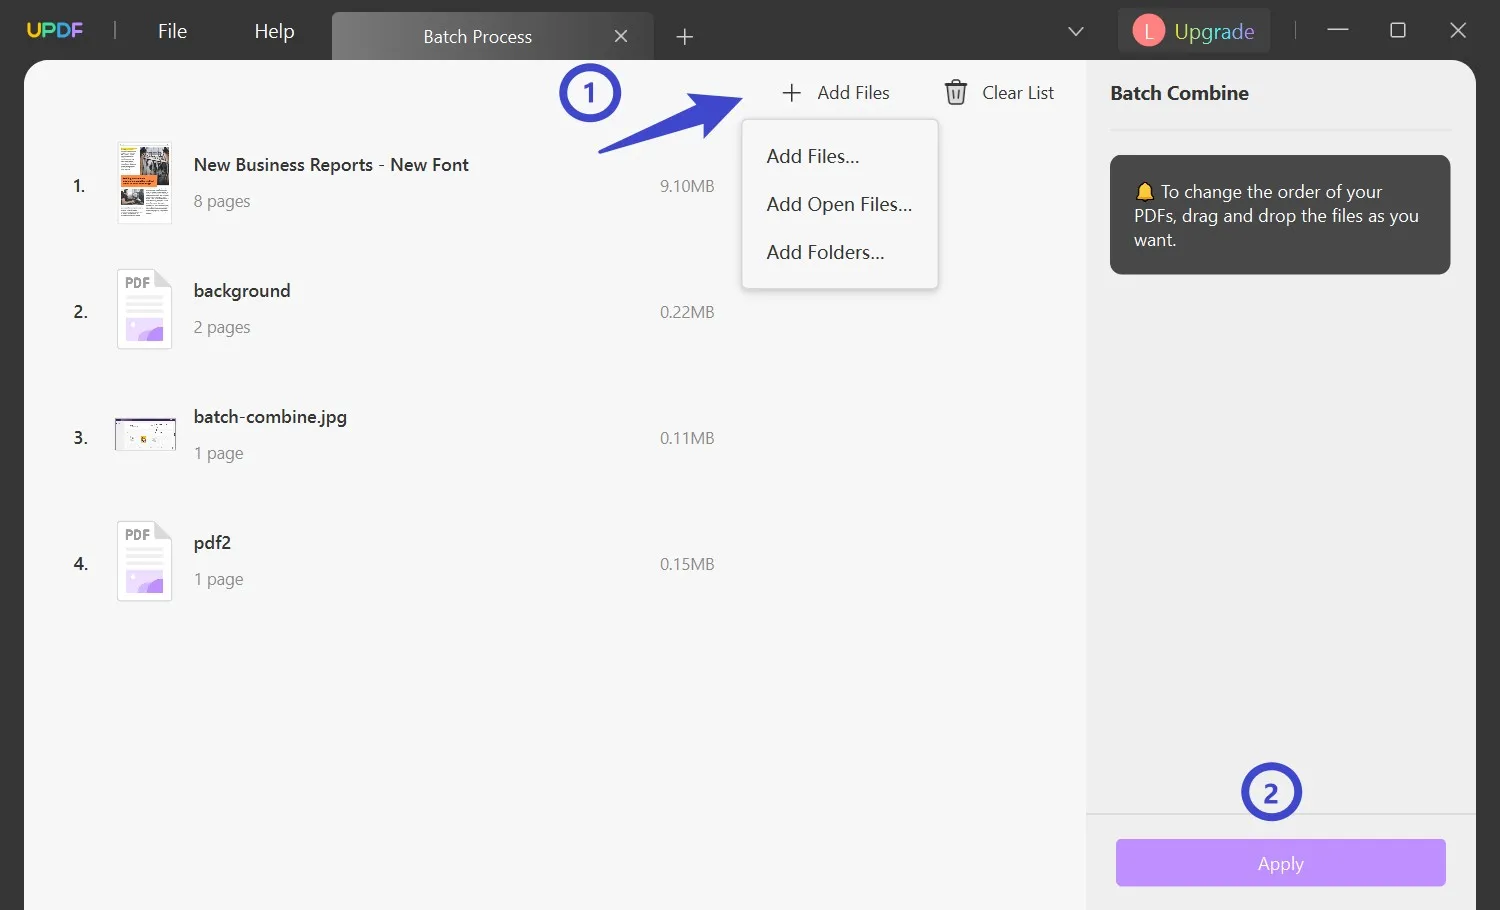Click the Apply button
The height and width of the screenshot is (910, 1500).
(1280, 862)
